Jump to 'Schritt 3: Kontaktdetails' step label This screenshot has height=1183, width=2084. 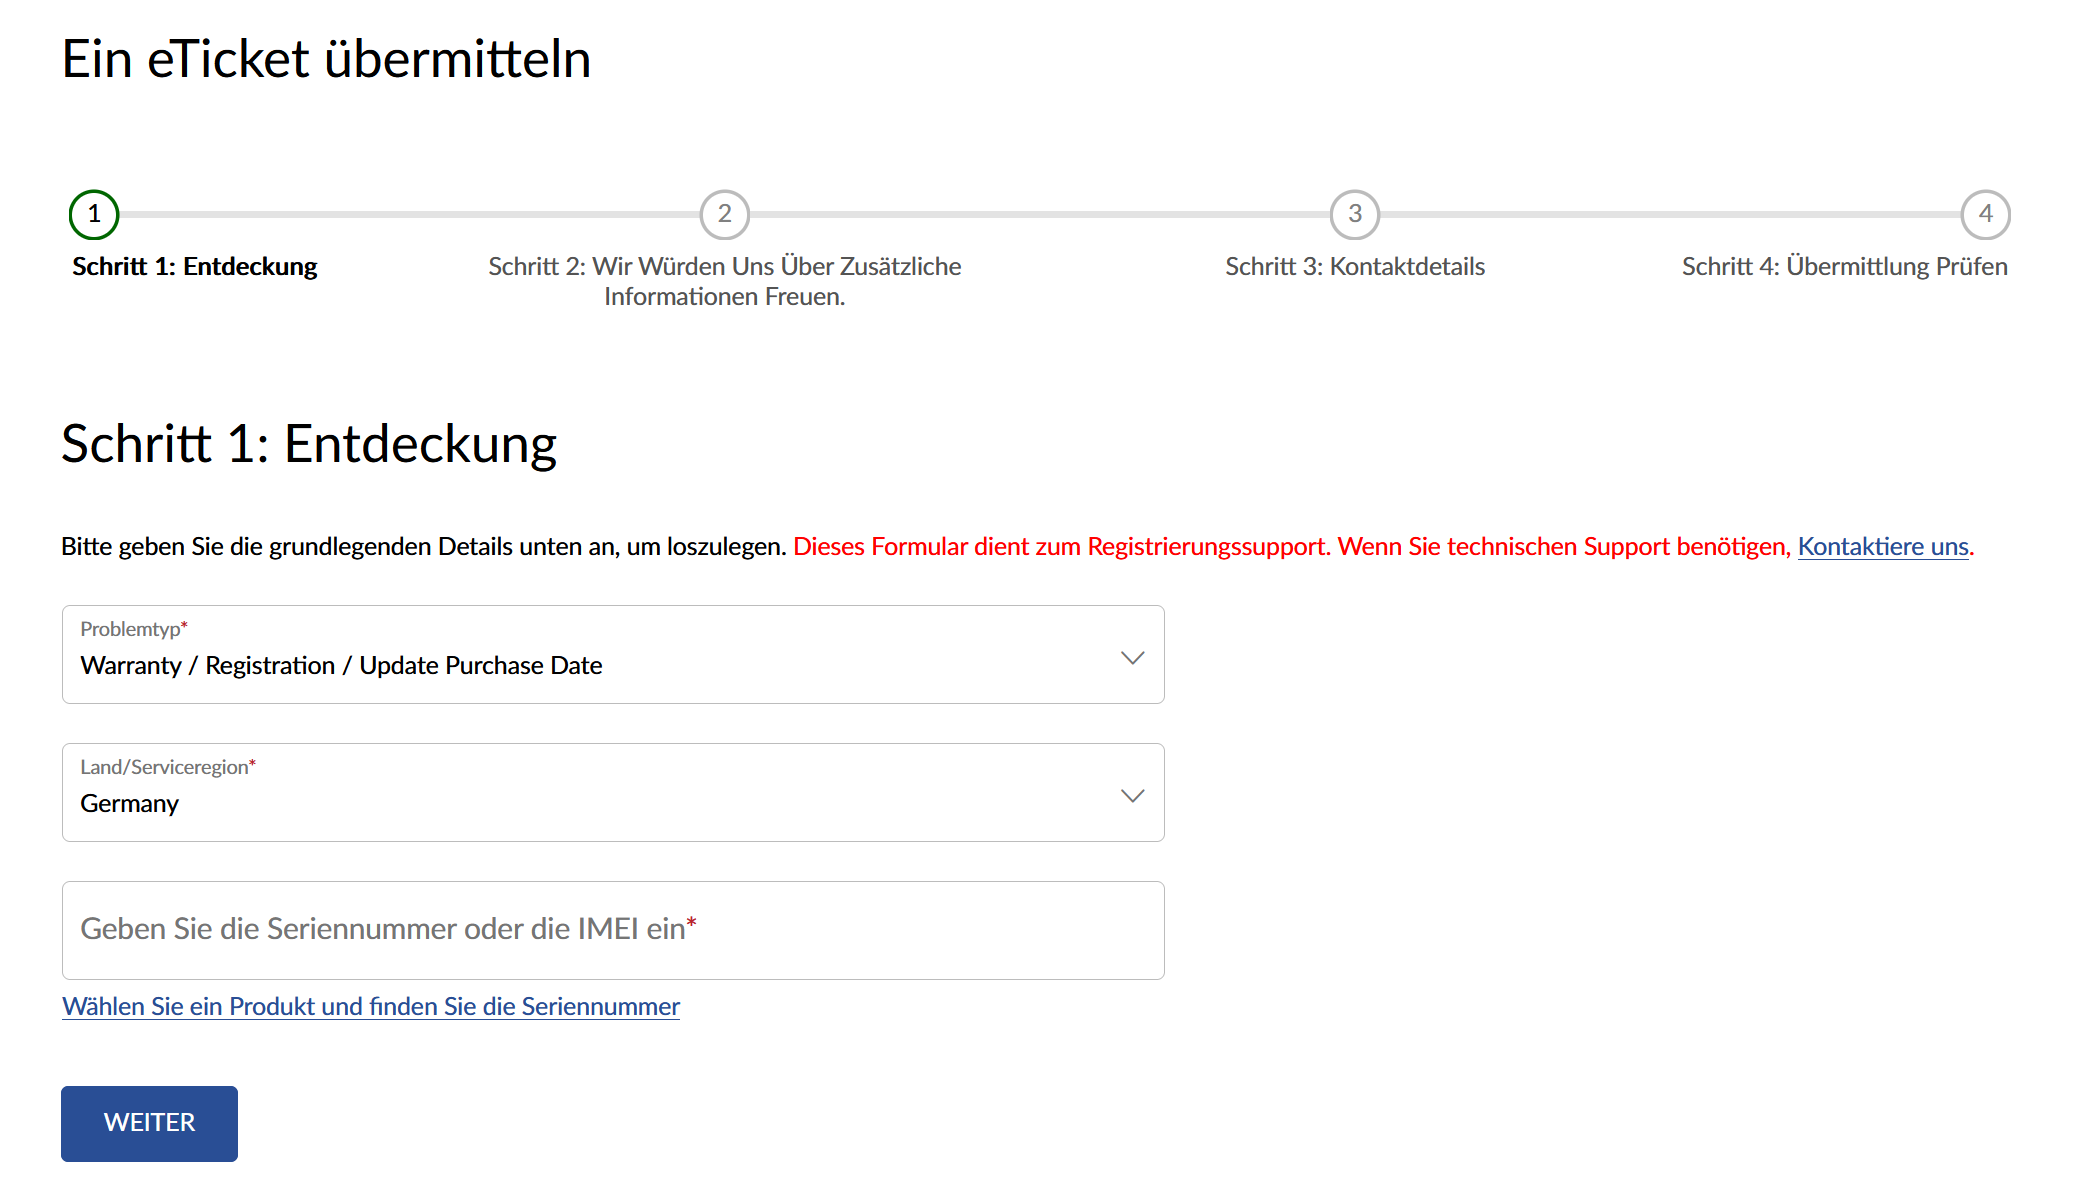coord(1354,267)
